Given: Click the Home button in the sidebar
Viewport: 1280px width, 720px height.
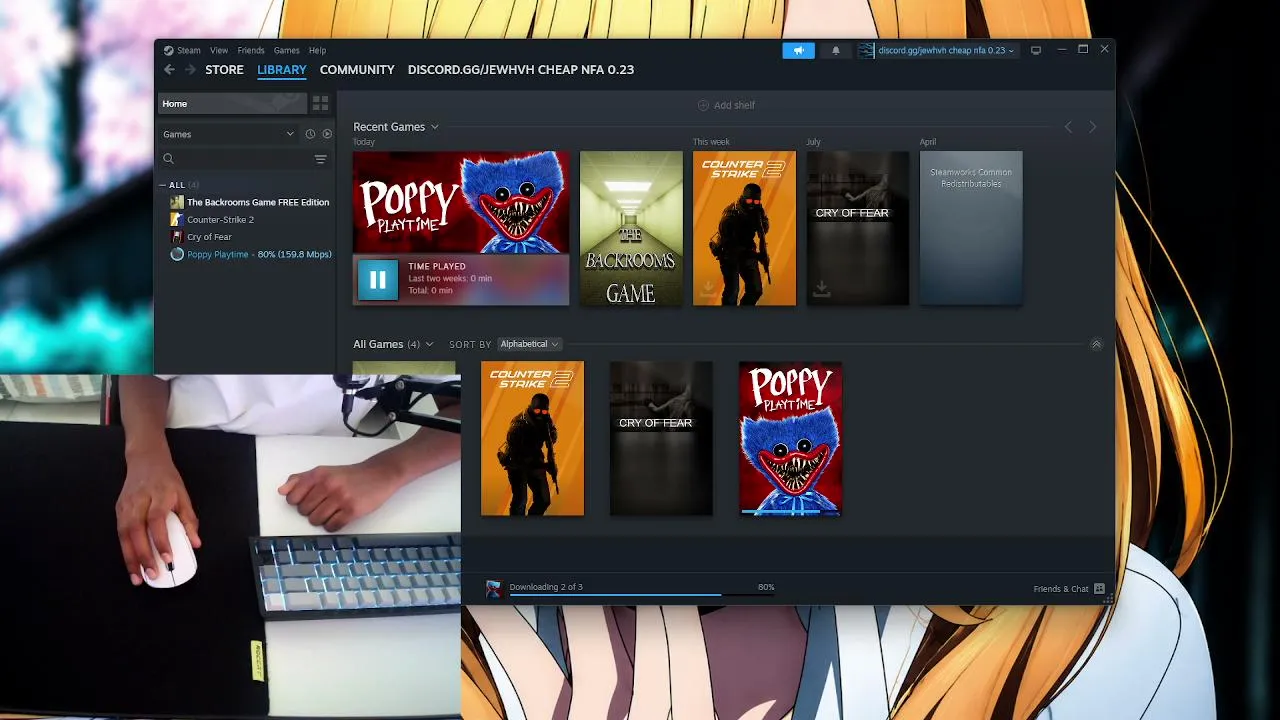Looking at the screenshot, I should [232, 103].
